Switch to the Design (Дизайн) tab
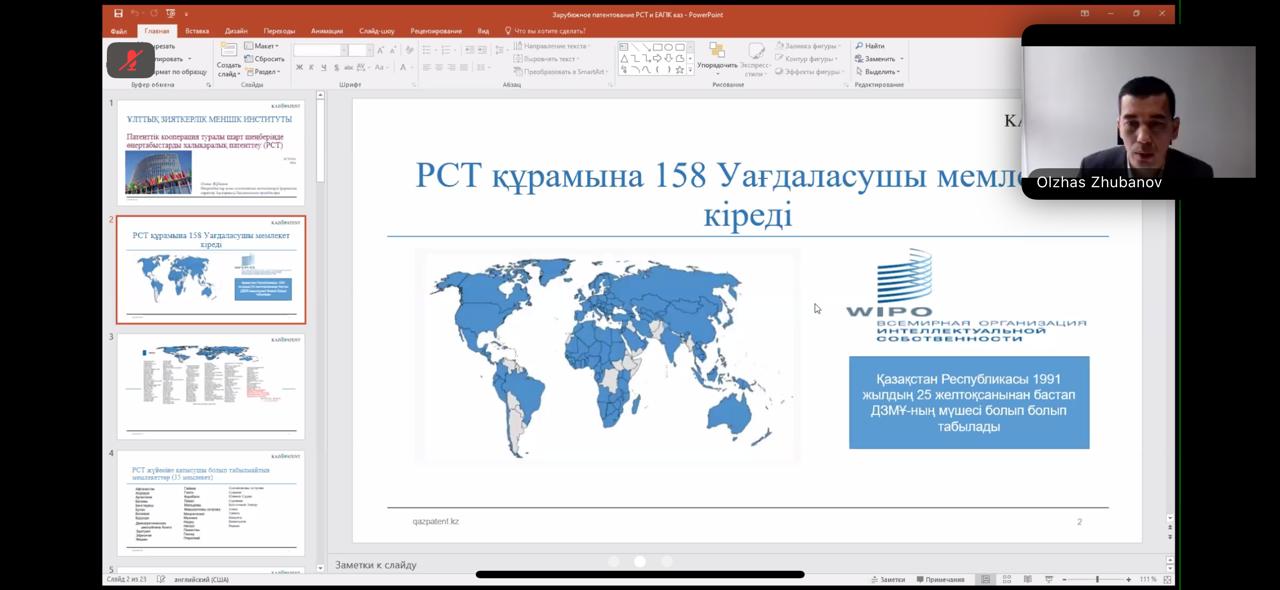 [x=236, y=31]
